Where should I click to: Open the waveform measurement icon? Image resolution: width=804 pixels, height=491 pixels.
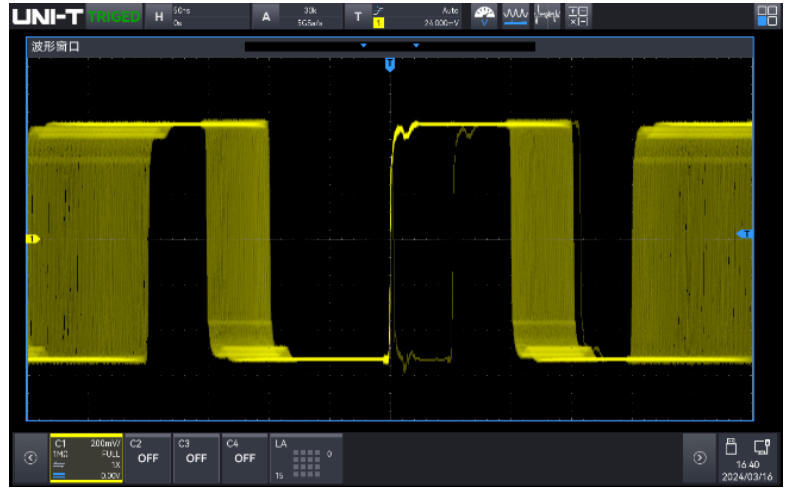click(x=516, y=16)
